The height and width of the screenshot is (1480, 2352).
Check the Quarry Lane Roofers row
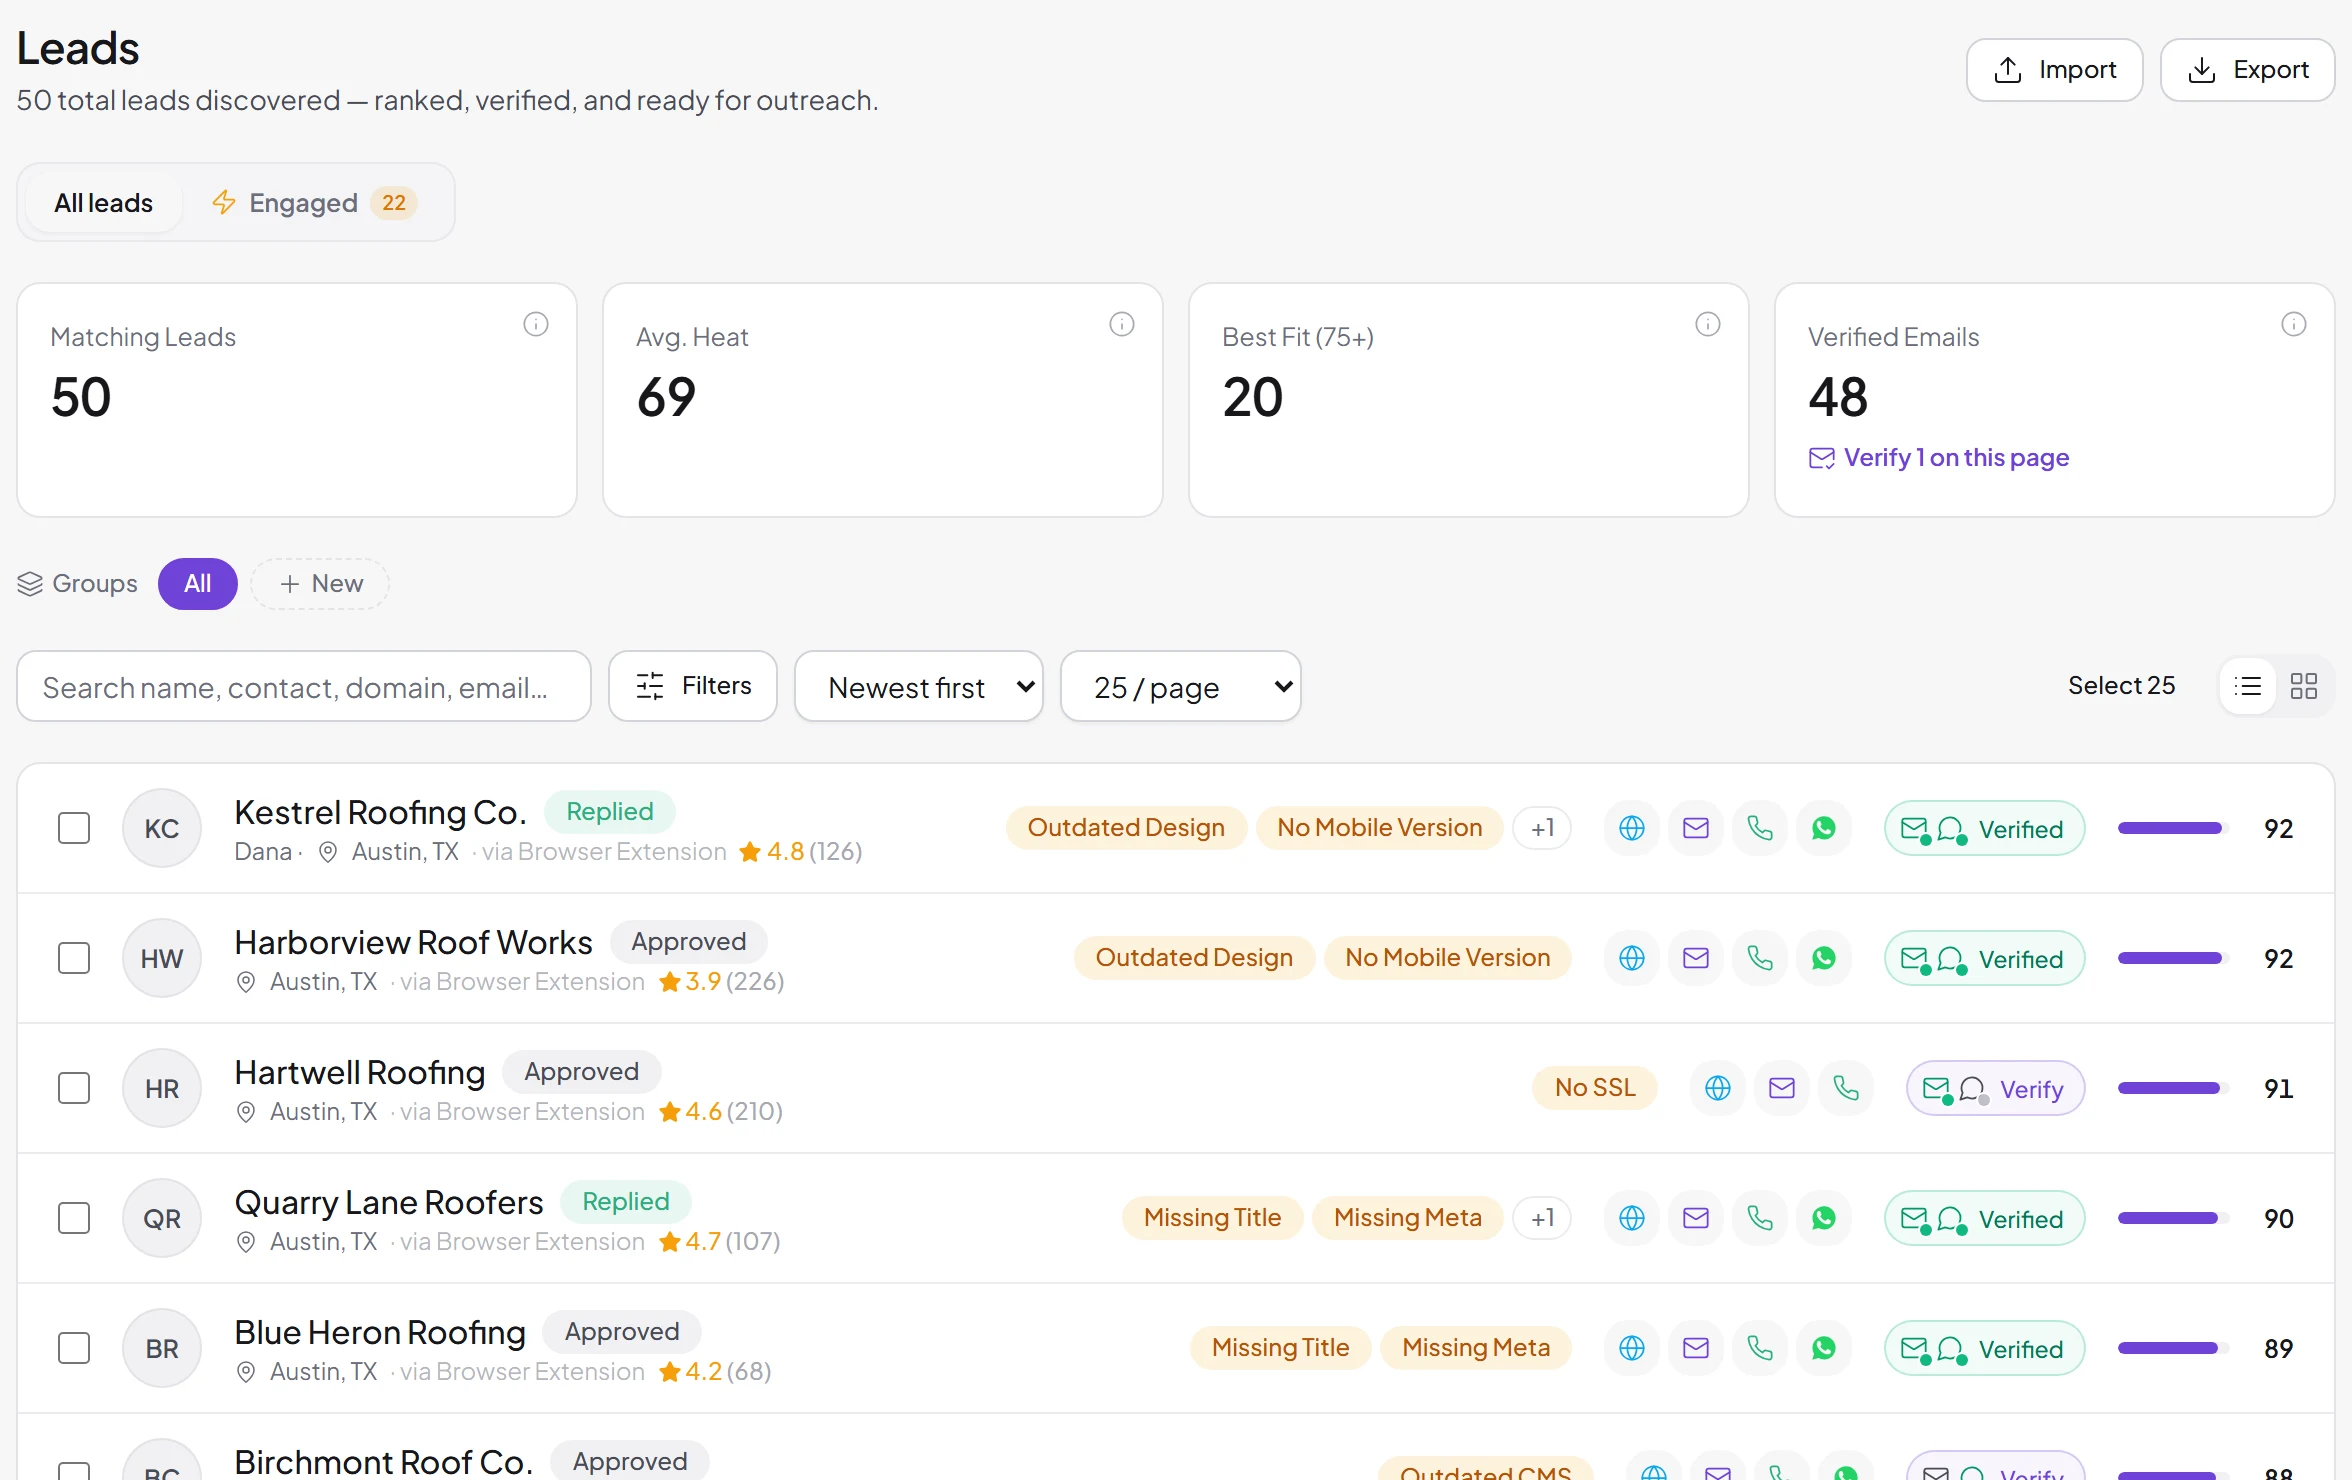(x=74, y=1218)
